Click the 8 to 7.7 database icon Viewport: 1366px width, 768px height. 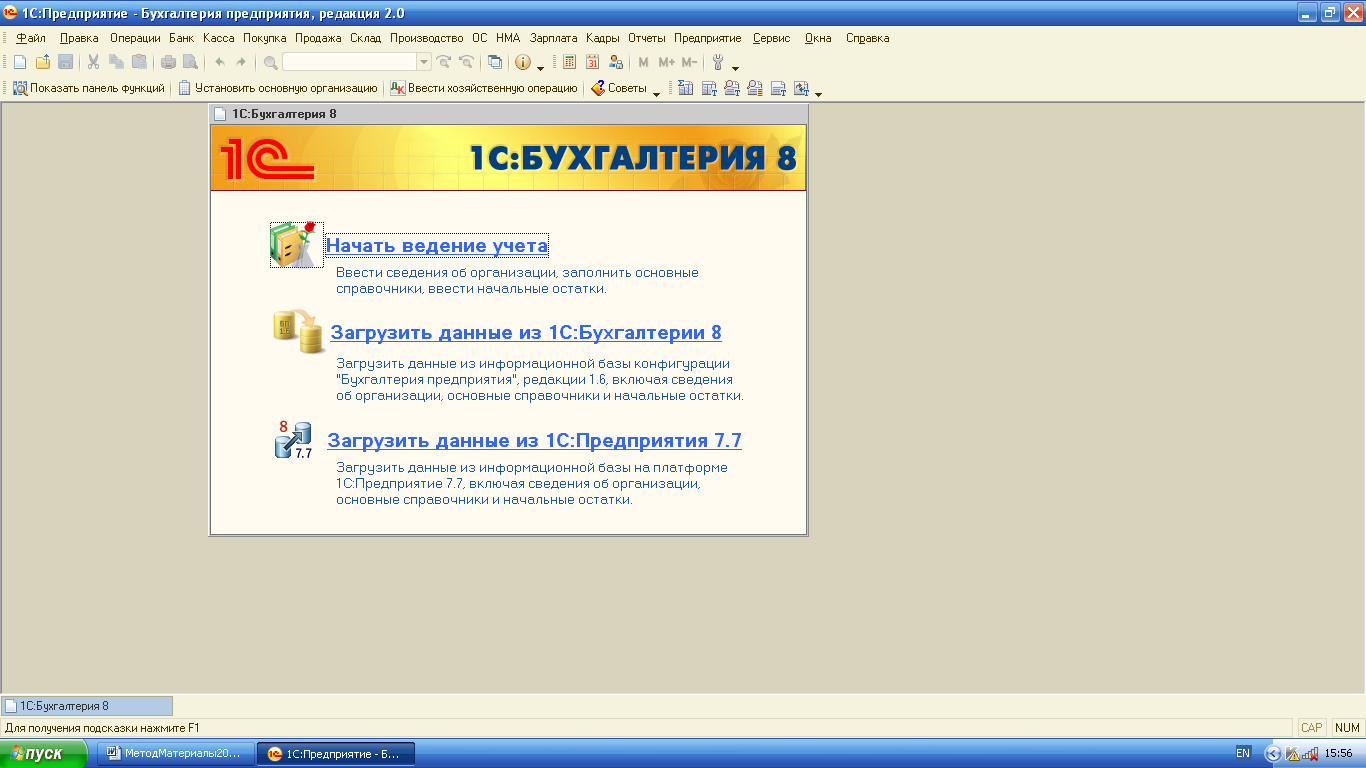(x=294, y=440)
